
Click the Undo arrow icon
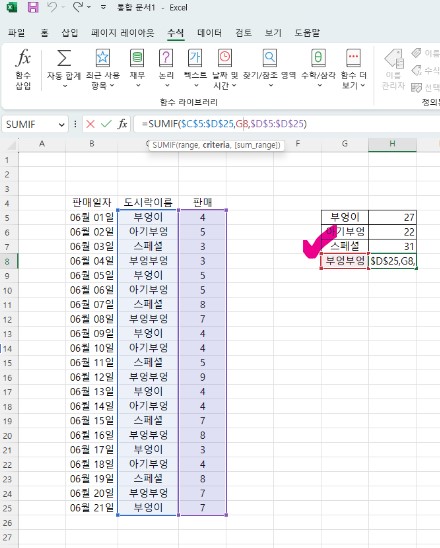click(x=52, y=7)
